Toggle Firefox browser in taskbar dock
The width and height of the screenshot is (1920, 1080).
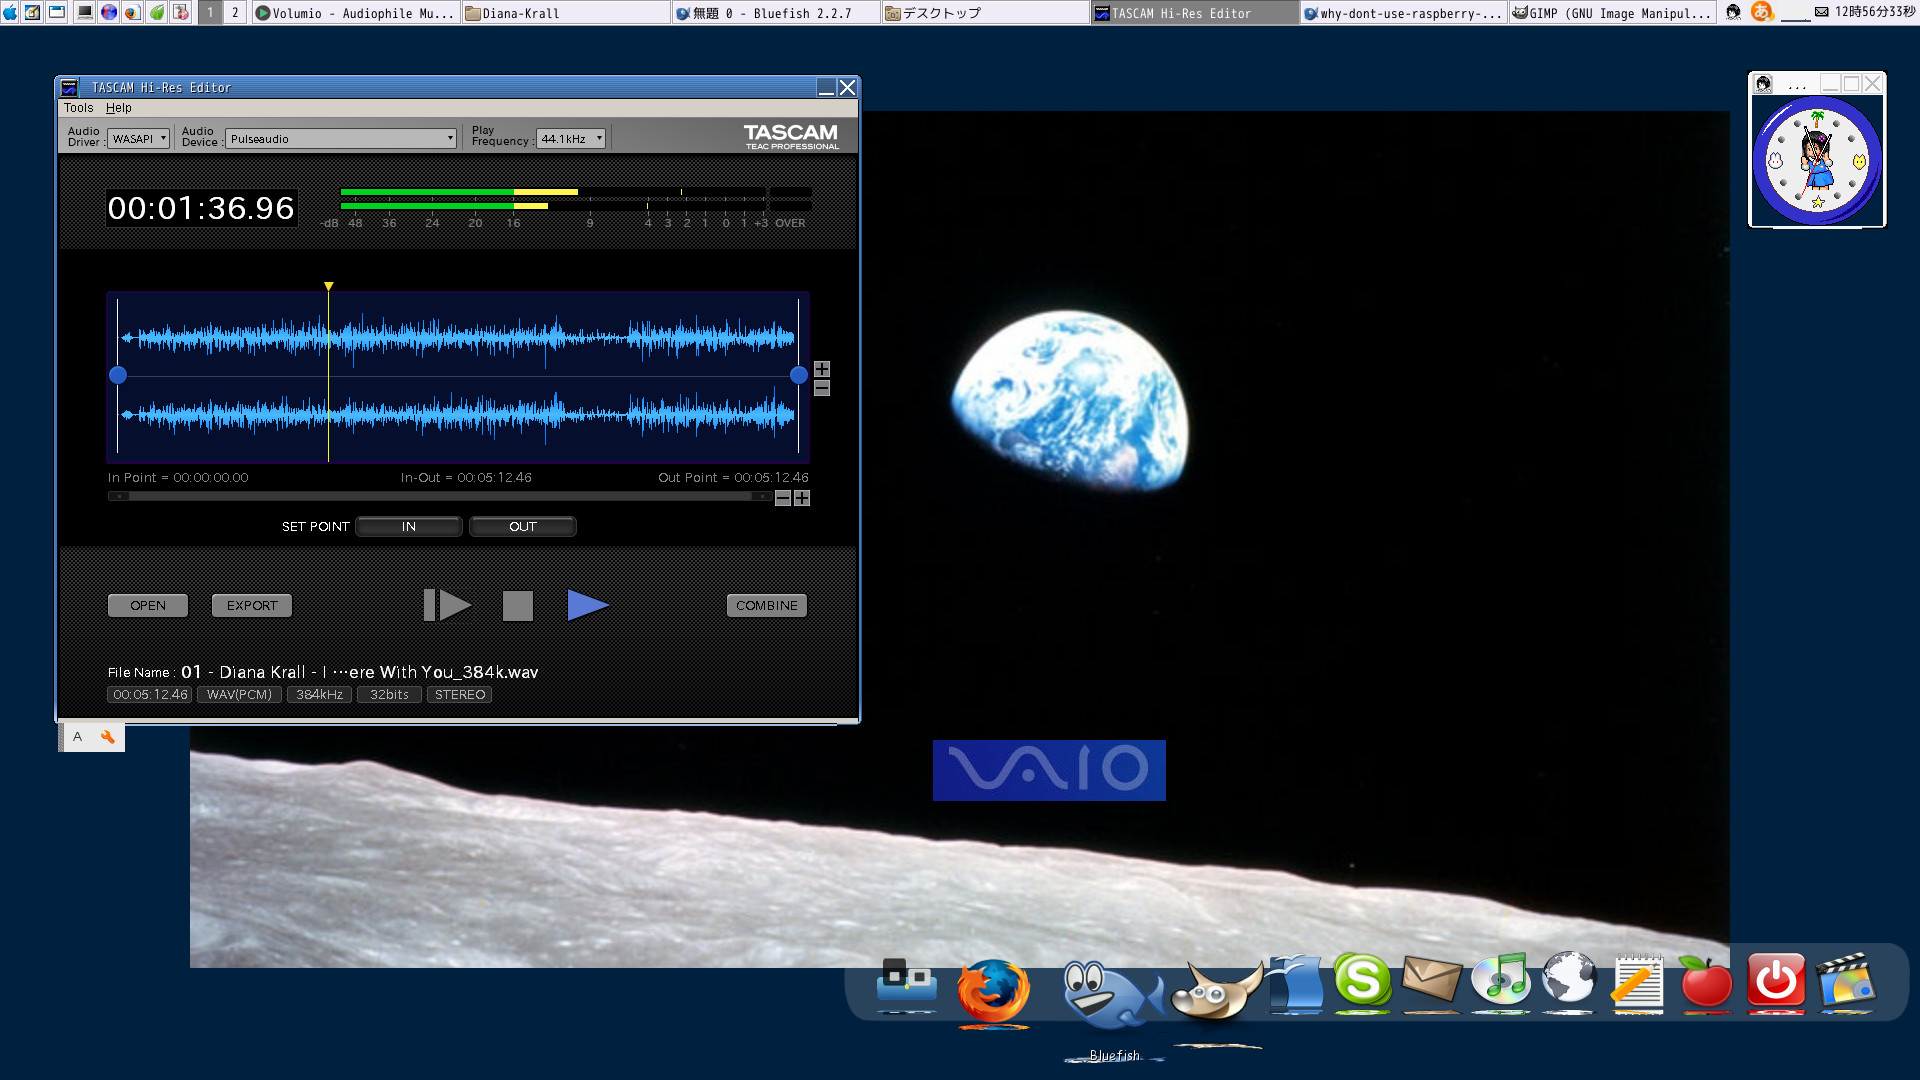(x=992, y=982)
